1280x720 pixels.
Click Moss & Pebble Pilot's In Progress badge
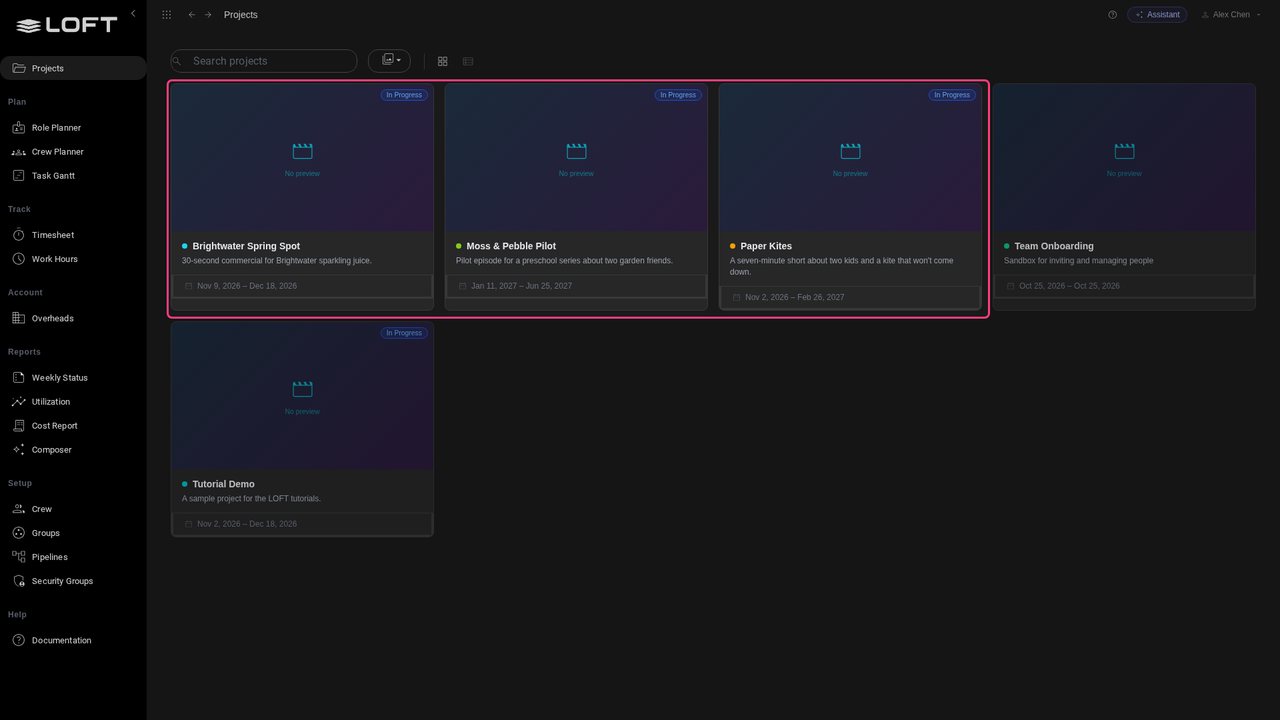(678, 95)
